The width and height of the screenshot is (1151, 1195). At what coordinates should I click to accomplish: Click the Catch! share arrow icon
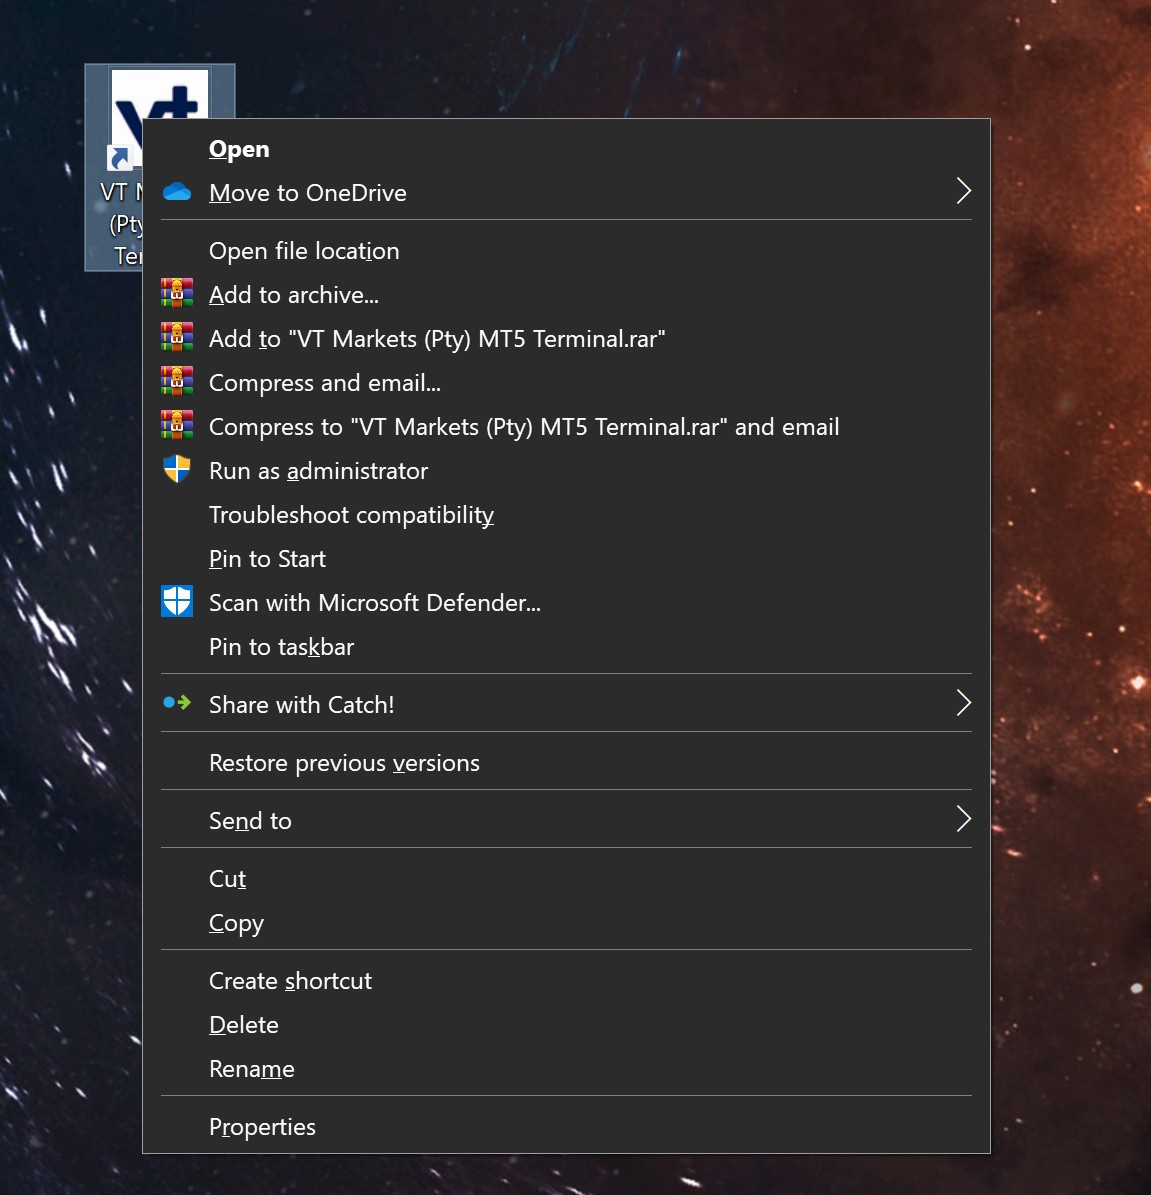click(x=177, y=703)
